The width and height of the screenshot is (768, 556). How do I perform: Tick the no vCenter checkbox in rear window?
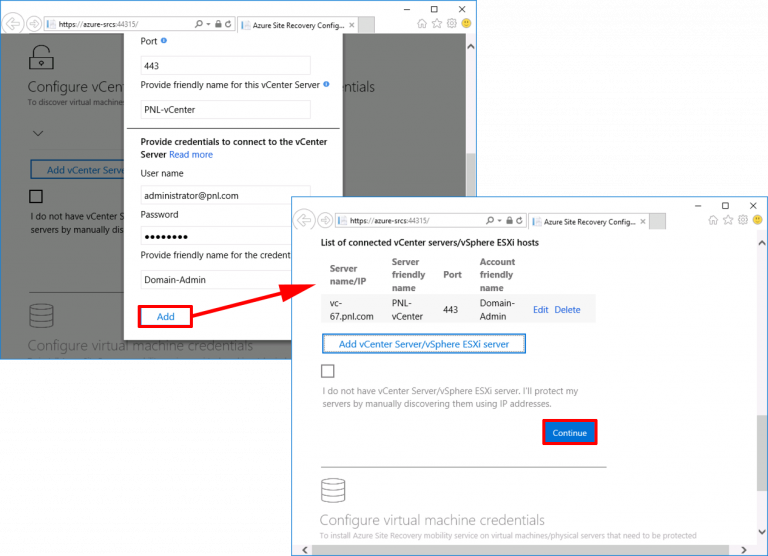36,196
